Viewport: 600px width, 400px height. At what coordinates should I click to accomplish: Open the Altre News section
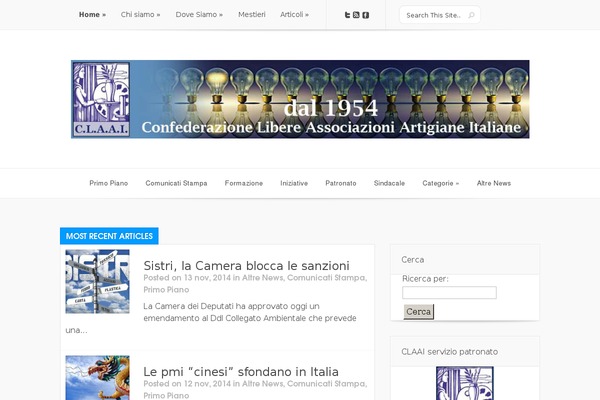pos(494,183)
